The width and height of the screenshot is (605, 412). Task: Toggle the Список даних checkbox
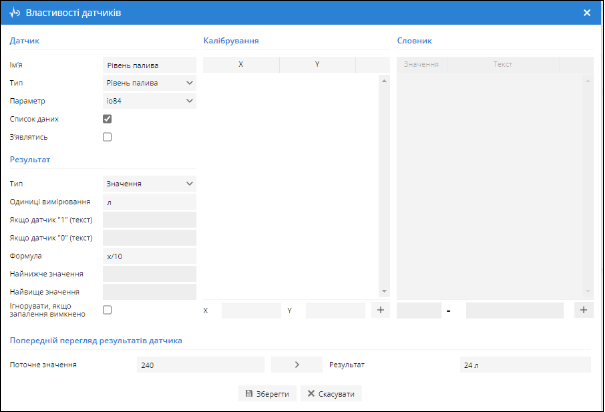pos(107,119)
